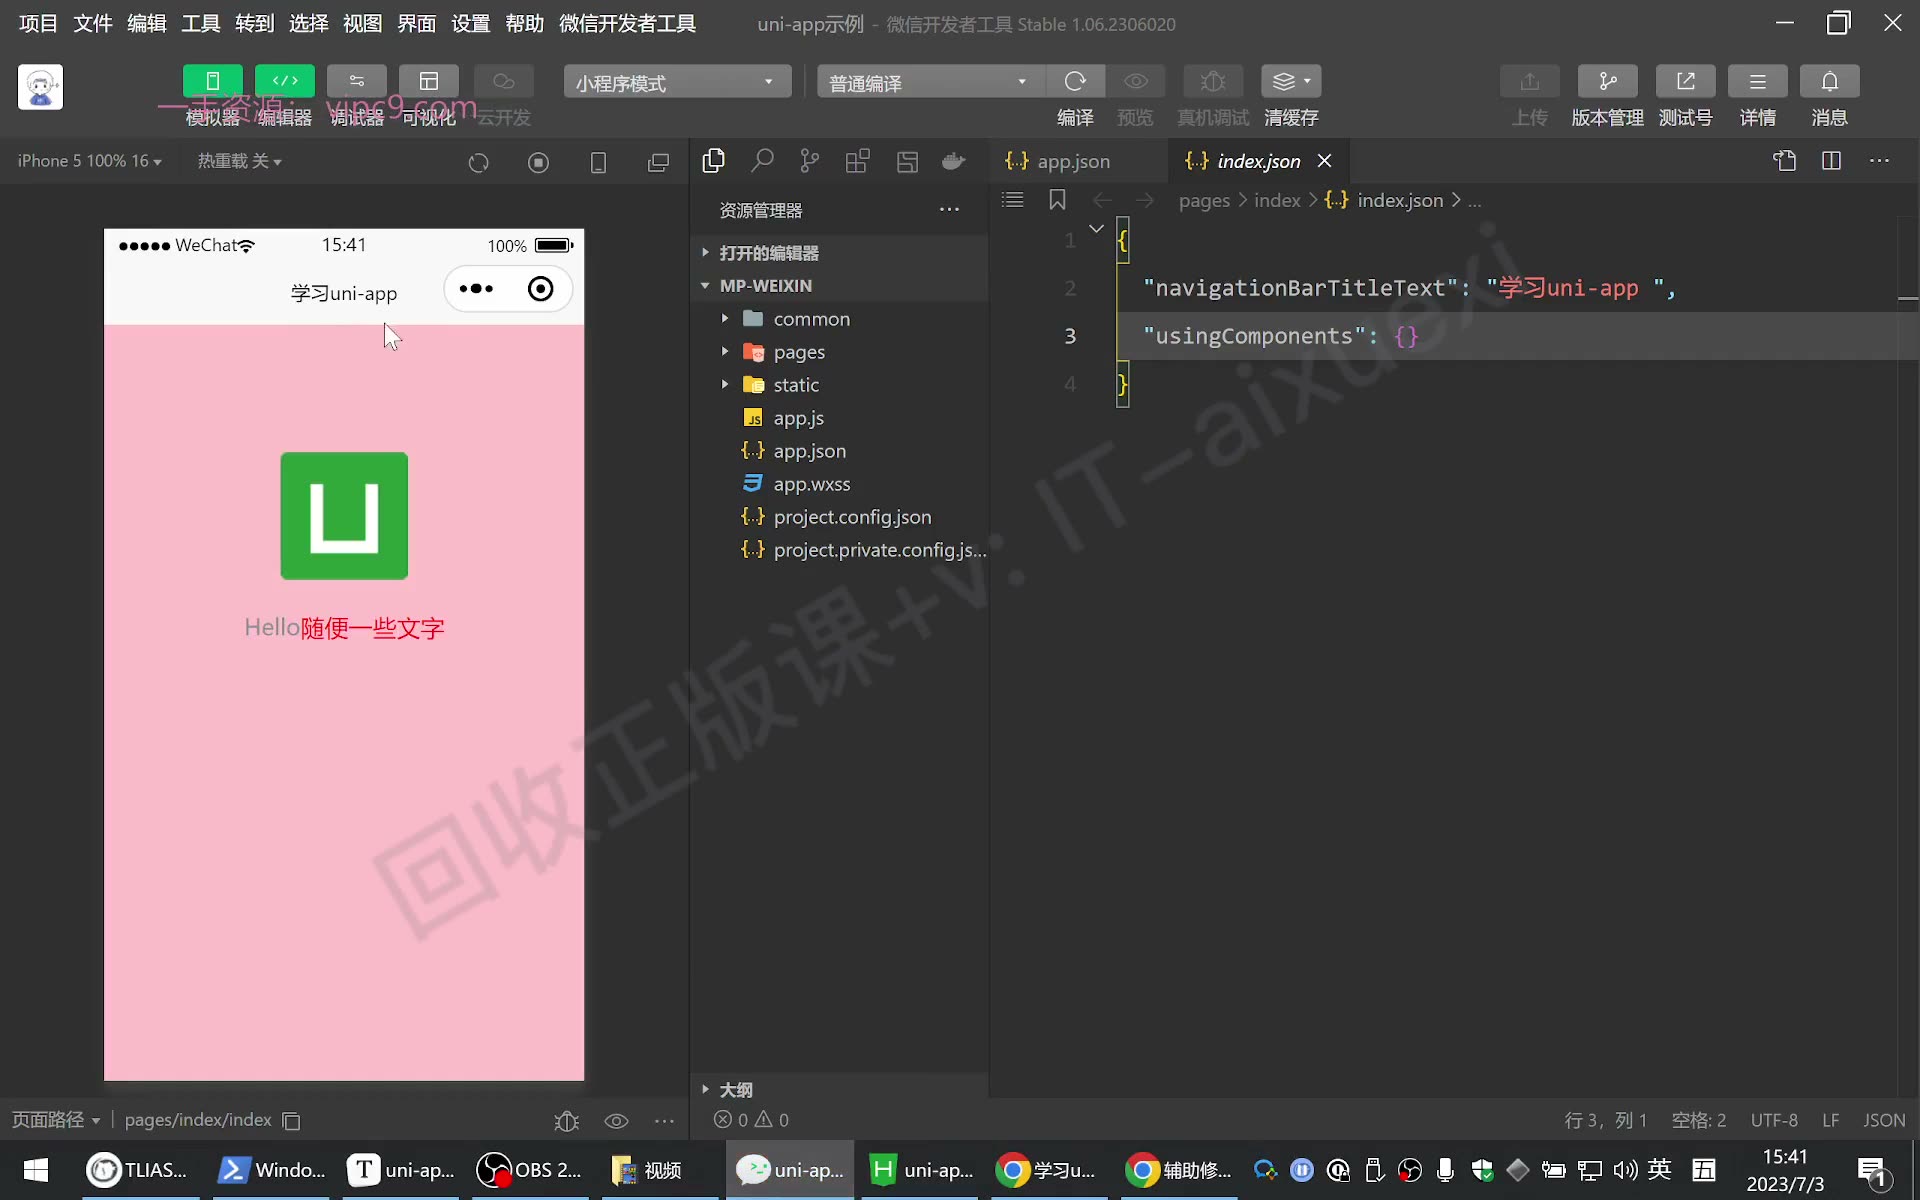Open the hot reload dropdown
This screenshot has width=1920, height=1200.
[239, 161]
